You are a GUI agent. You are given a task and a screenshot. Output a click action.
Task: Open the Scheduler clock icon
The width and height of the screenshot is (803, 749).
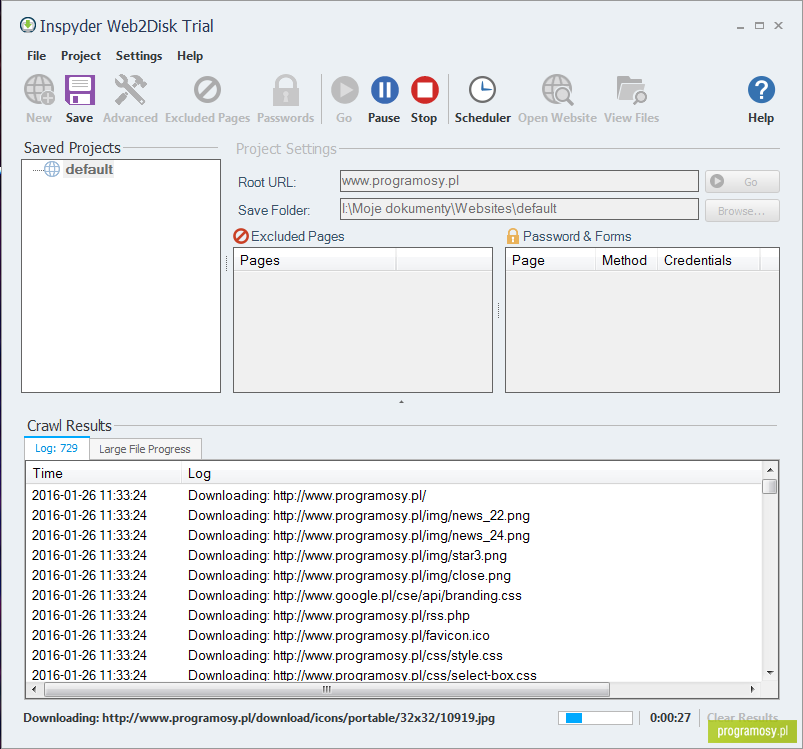(x=482, y=90)
